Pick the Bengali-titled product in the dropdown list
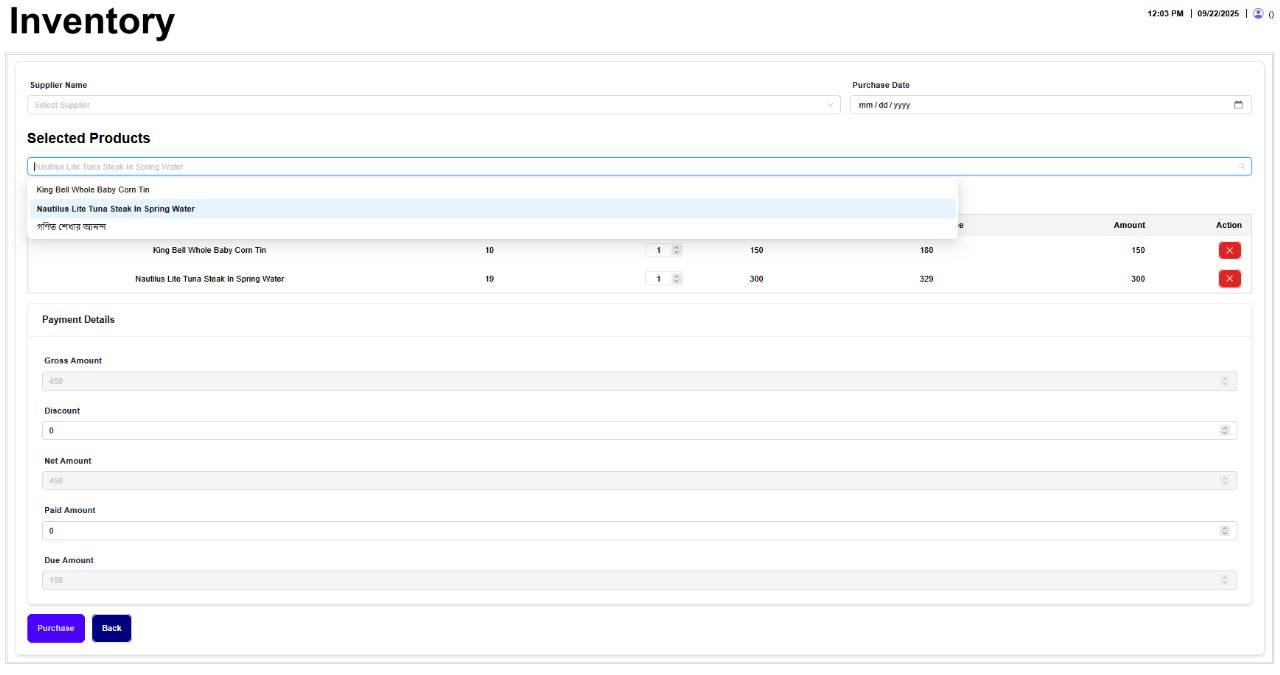1280x675 pixels. [71, 227]
